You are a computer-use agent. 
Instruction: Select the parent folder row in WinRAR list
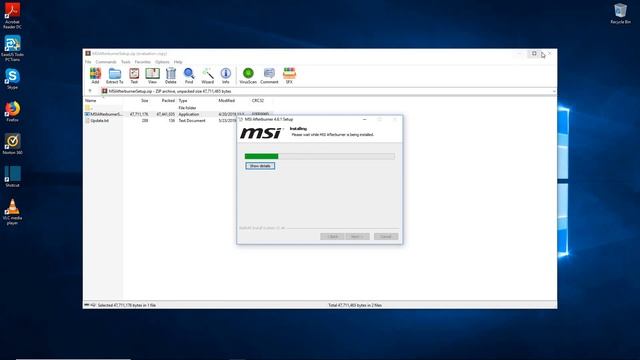(178, 108)
